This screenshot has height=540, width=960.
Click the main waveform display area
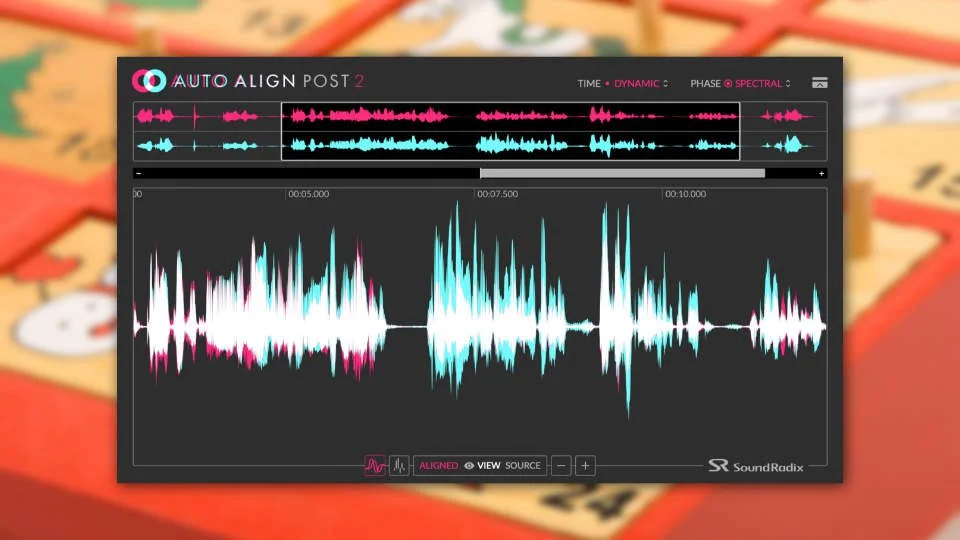(x=480, y=327)
